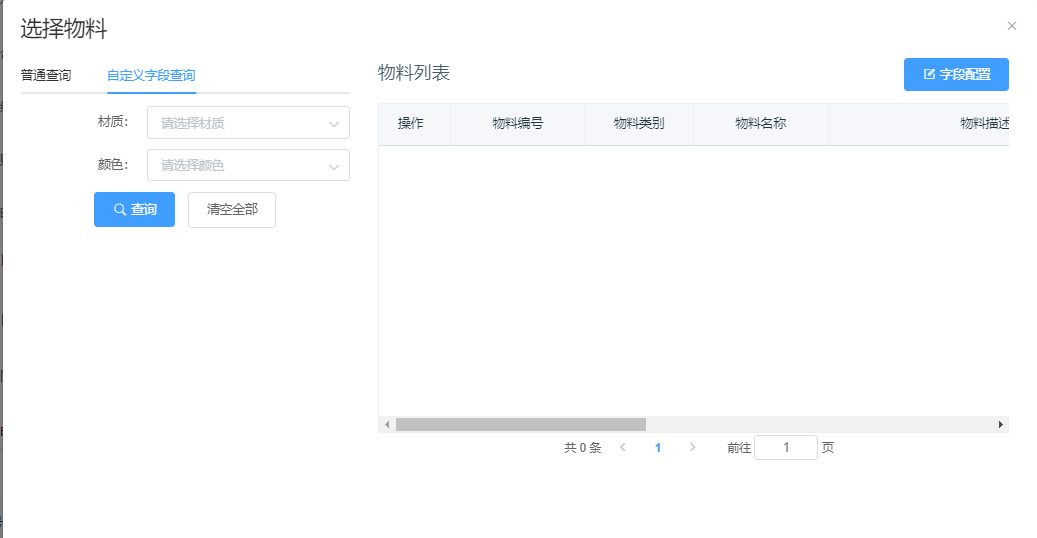Go to the previous page arrow

(623, 448)
